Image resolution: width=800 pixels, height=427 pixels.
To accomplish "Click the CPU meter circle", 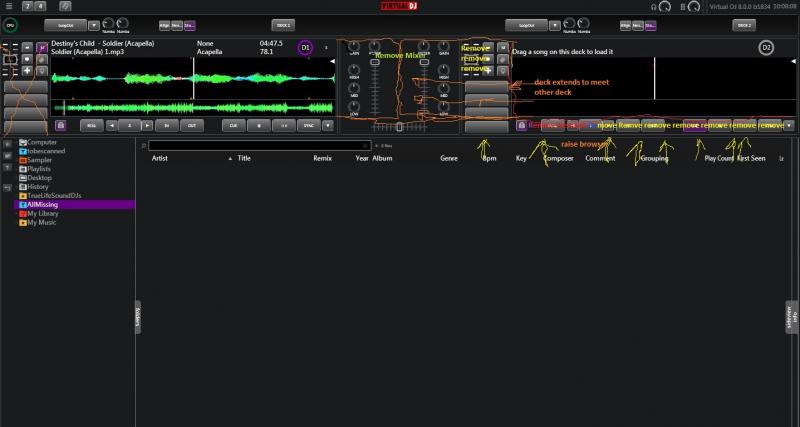I will coord(10,25).
